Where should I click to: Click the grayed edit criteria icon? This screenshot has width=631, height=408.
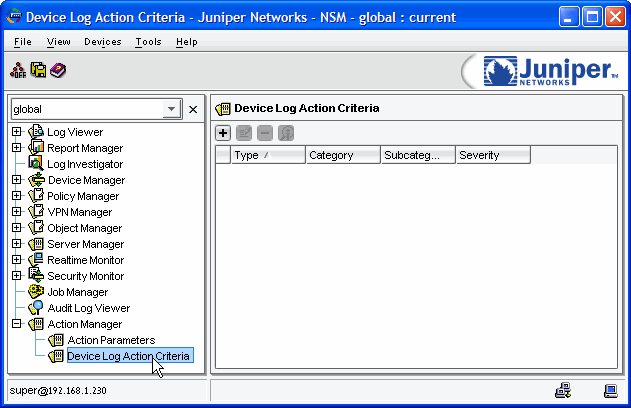click(244, 133)
